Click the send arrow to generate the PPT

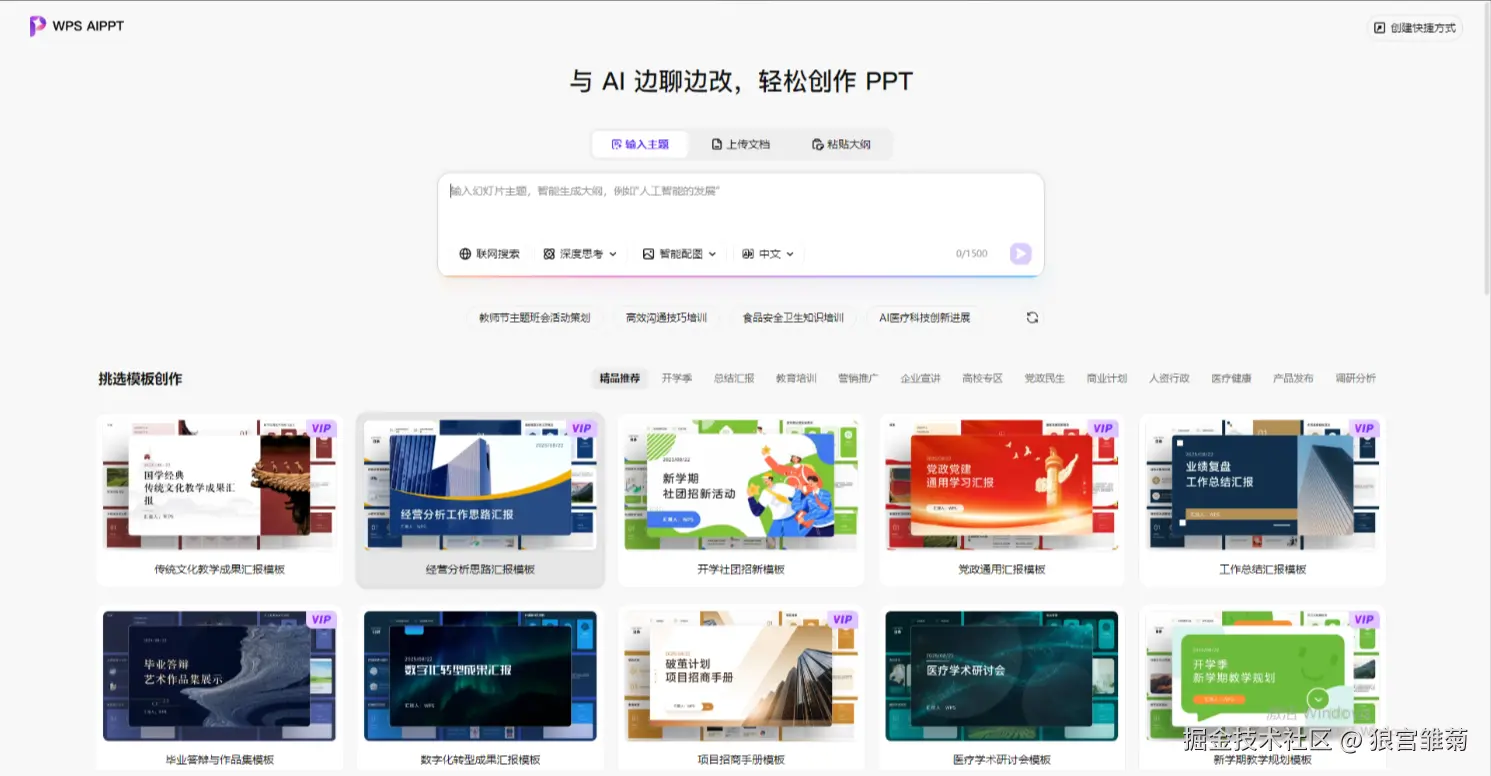tap(1019, 253)
